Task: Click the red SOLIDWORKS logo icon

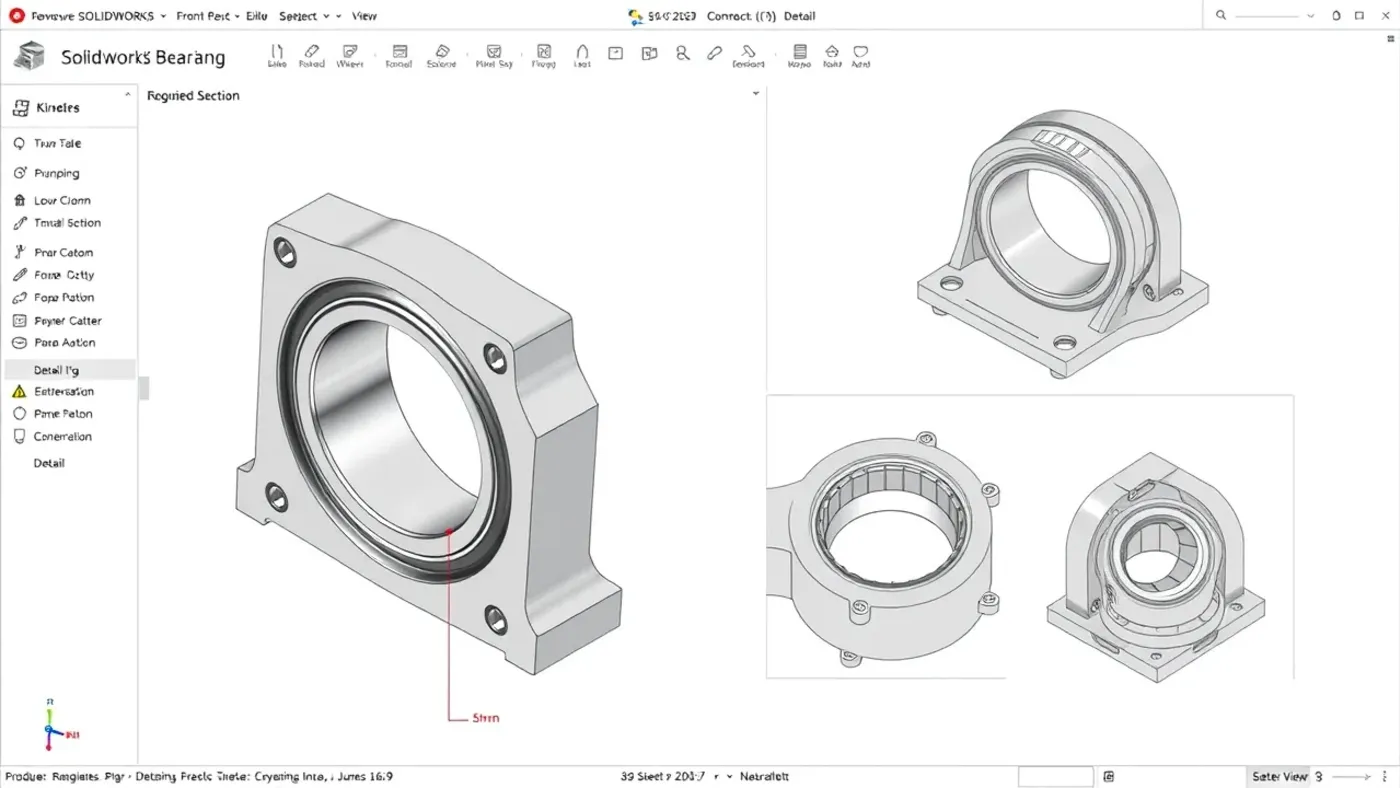Action: tap(16, 16)
